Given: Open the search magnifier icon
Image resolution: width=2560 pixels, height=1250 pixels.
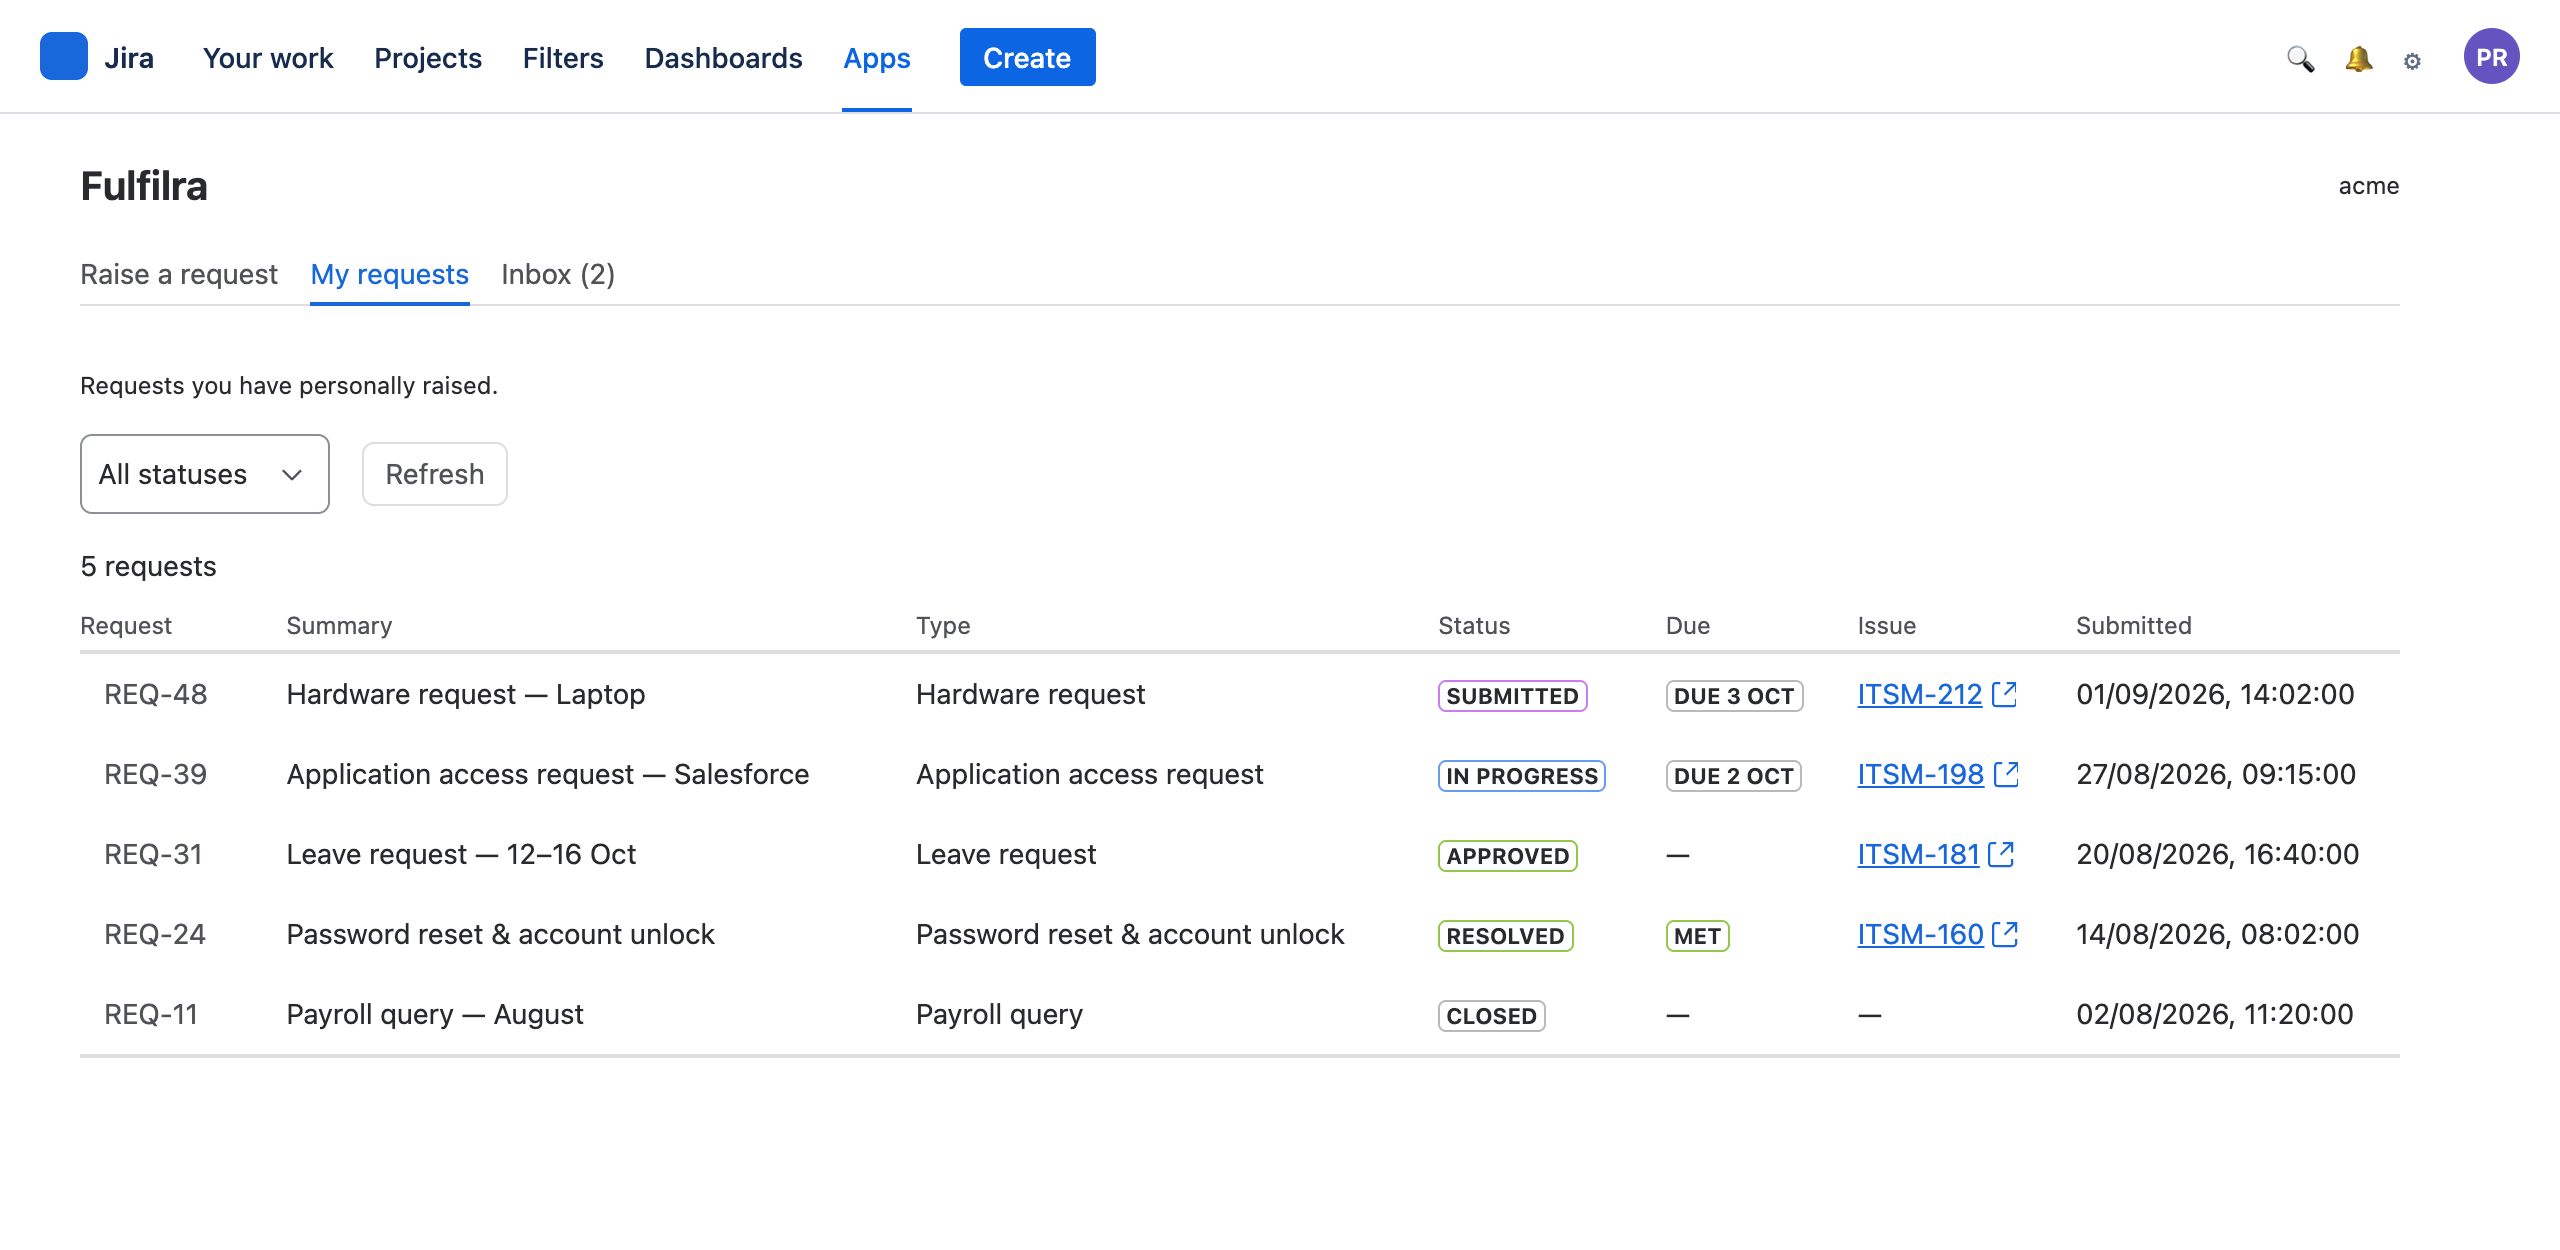Looking at the screenshot, I should (x=2301, y=59).
